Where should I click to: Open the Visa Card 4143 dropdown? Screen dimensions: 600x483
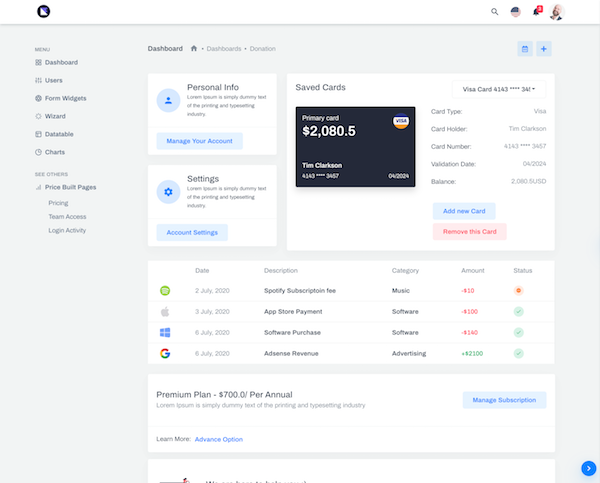pyautogui.click(x=499, y=89)
